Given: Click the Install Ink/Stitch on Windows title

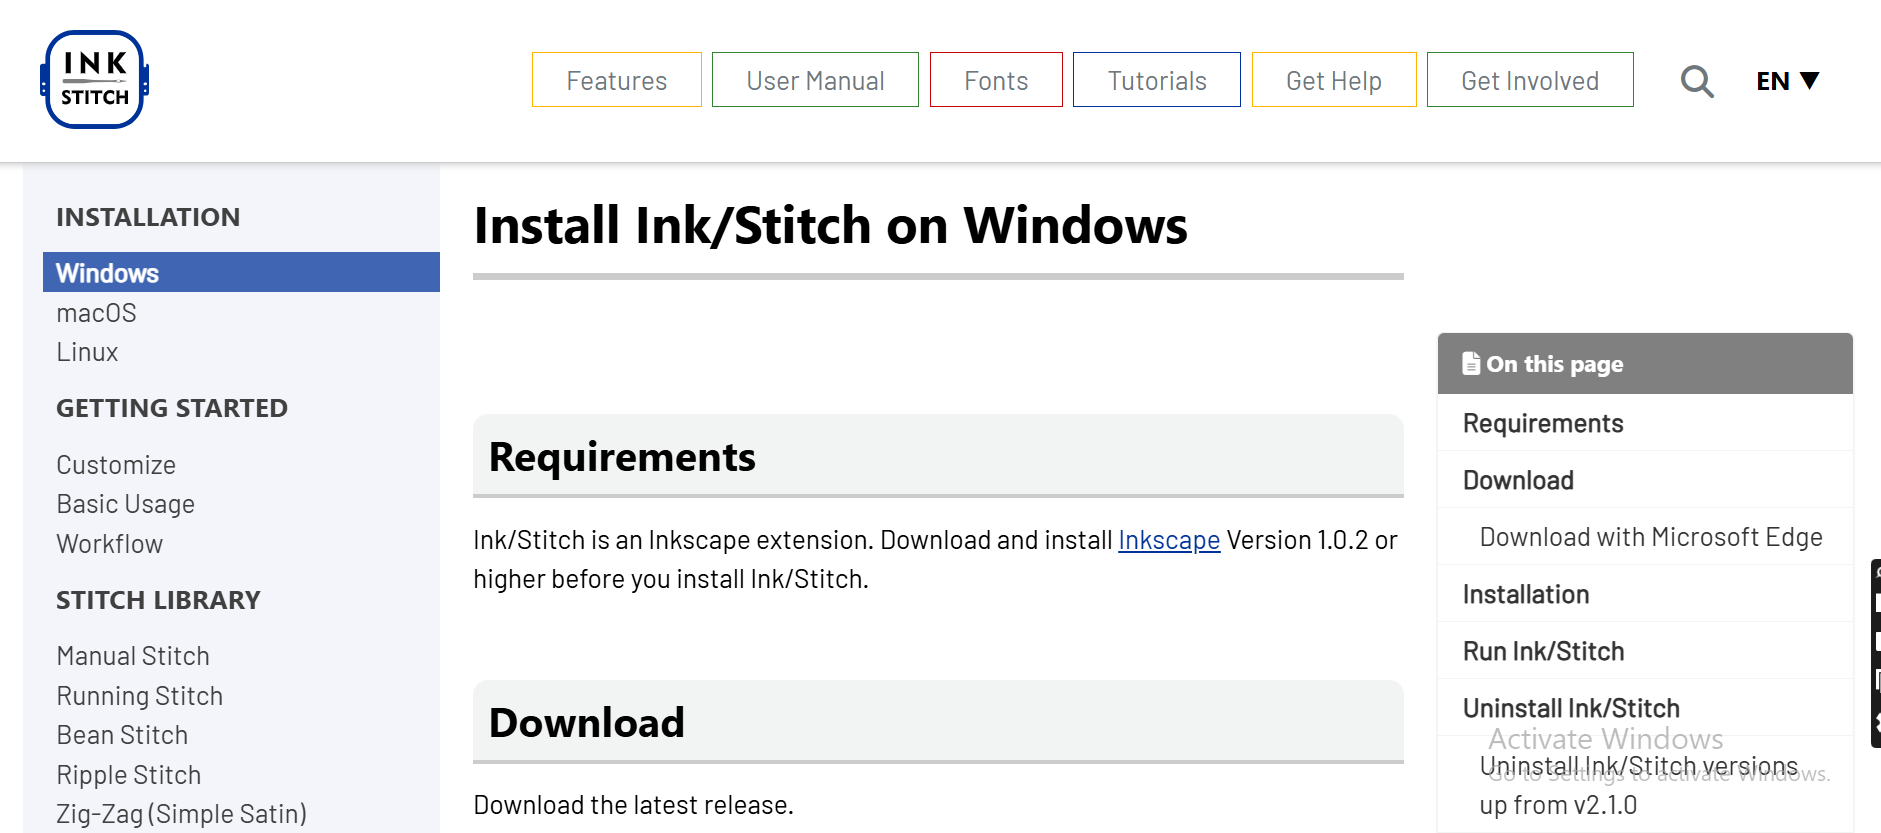Looking at the screenshot, I should tap(830, 225).
